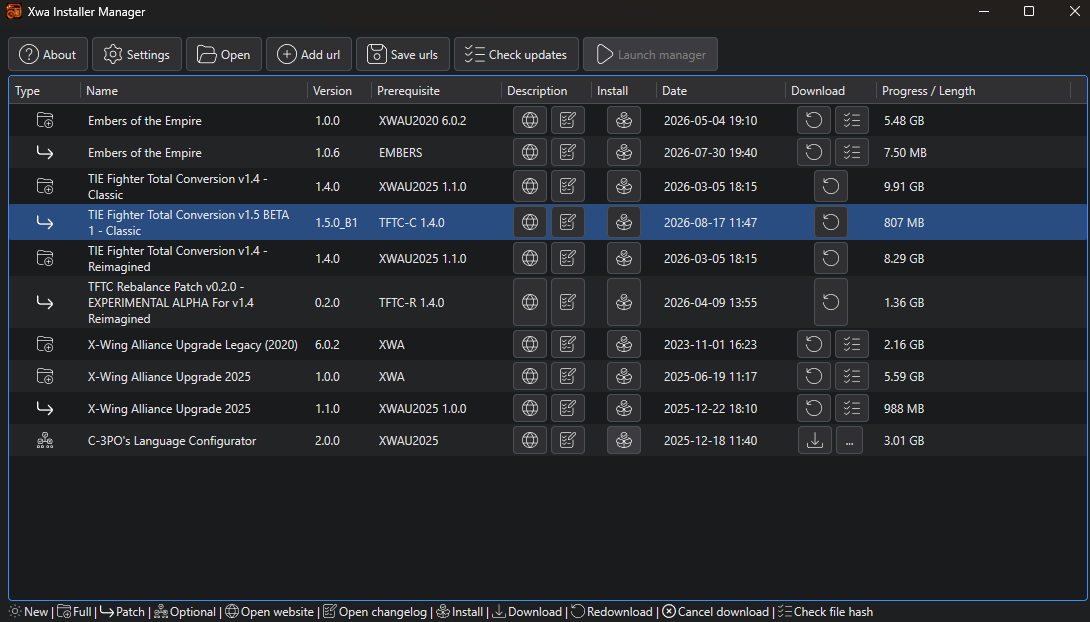
Task: Redownload TFTC v1.5 BETA 1 - Classic
Action: click(831, 222)
